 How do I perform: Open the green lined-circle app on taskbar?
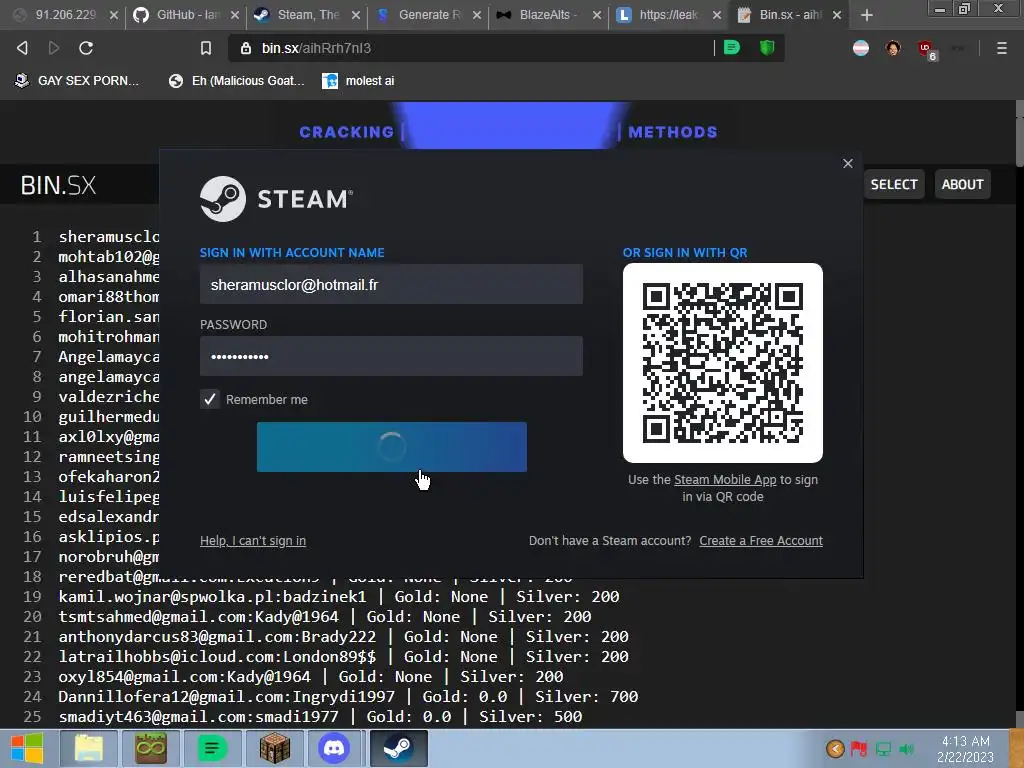pyautogui.click(x=212, y=748)
